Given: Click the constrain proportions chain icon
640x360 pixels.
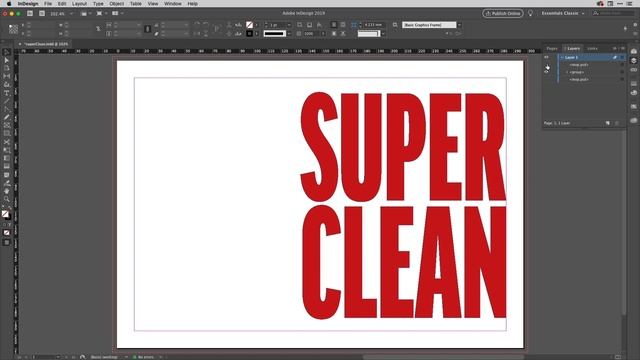Looking at the screenshot, I should pyautogui.click(x=98, y=29).
